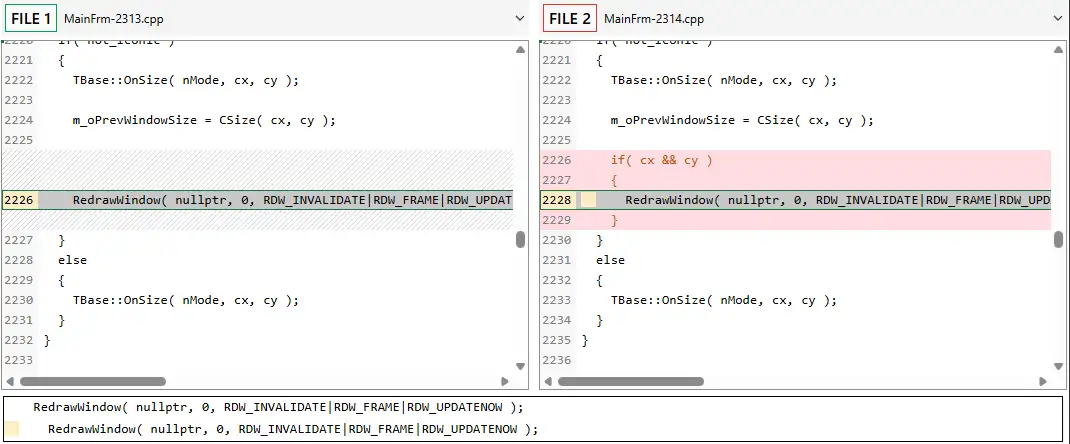The width and height of the screenshot is (1070, 444).
Task: Click the red FILE 2 badge
Action: [569, 19]
